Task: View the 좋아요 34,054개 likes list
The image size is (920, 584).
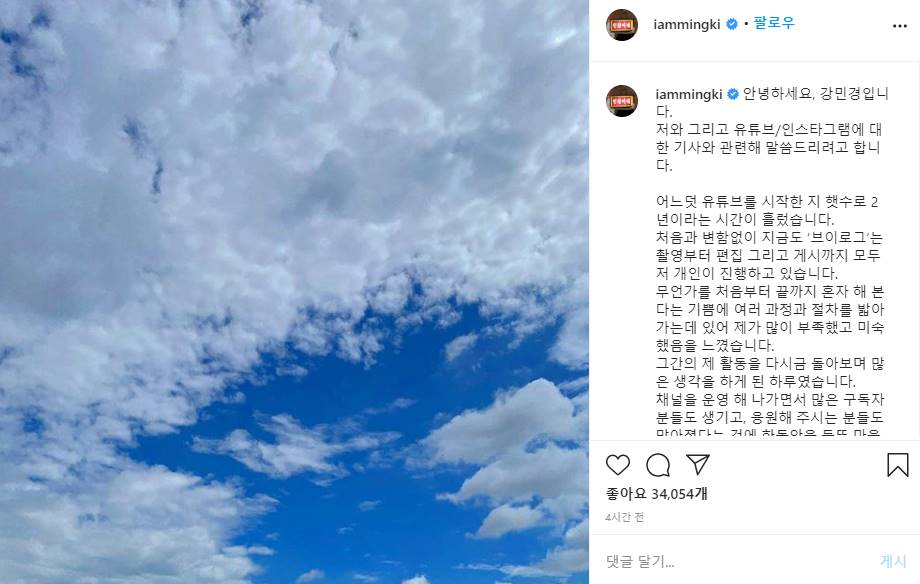Action: 657,494
